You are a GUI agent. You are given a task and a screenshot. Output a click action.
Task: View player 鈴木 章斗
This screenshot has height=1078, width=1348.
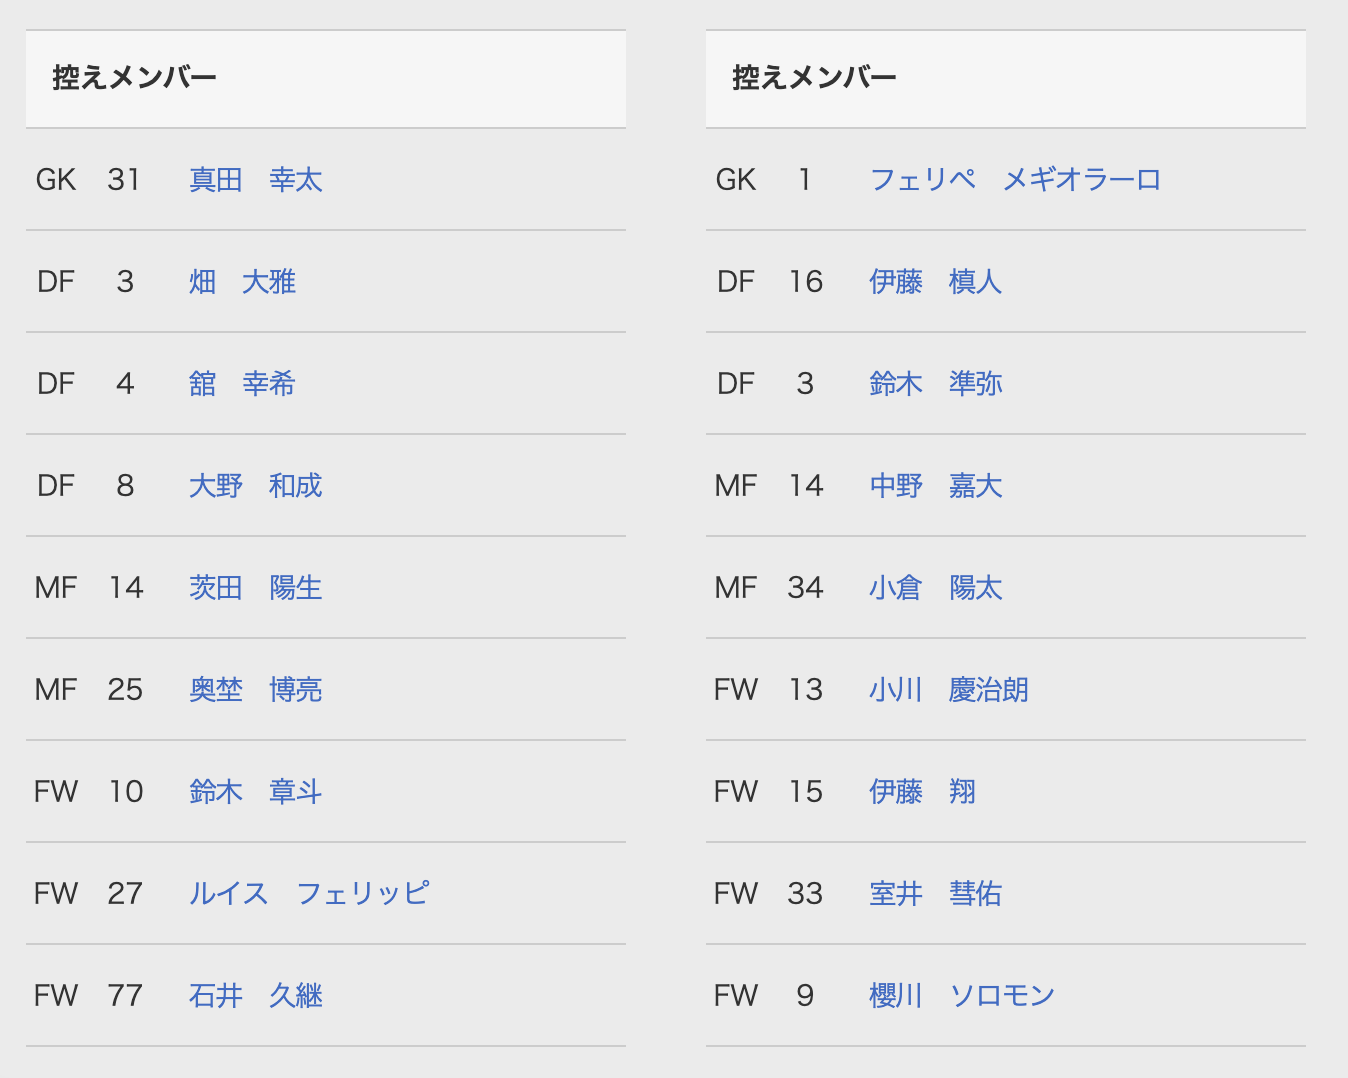[x=255, y=792]
